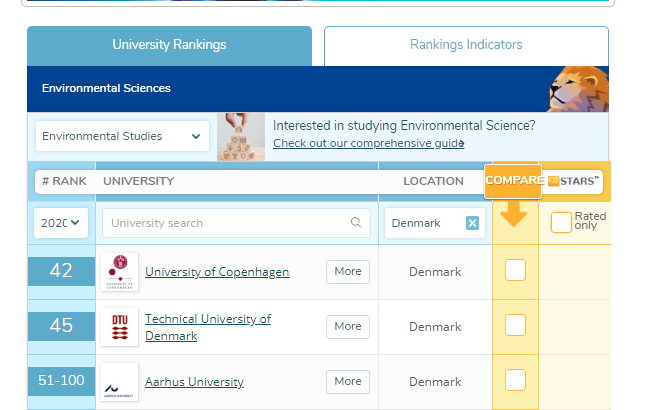Click More for Technical University of Denmark
The height and width of the screenshot is (410, 645).
[x=348, y=327]
